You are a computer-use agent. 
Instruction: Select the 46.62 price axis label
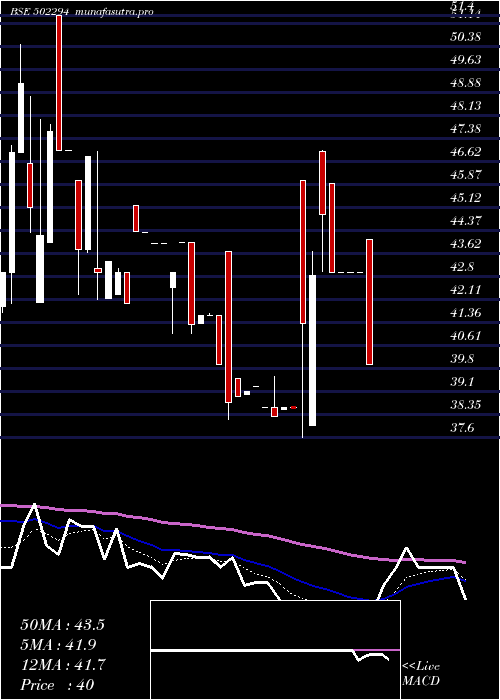(466, 152)
